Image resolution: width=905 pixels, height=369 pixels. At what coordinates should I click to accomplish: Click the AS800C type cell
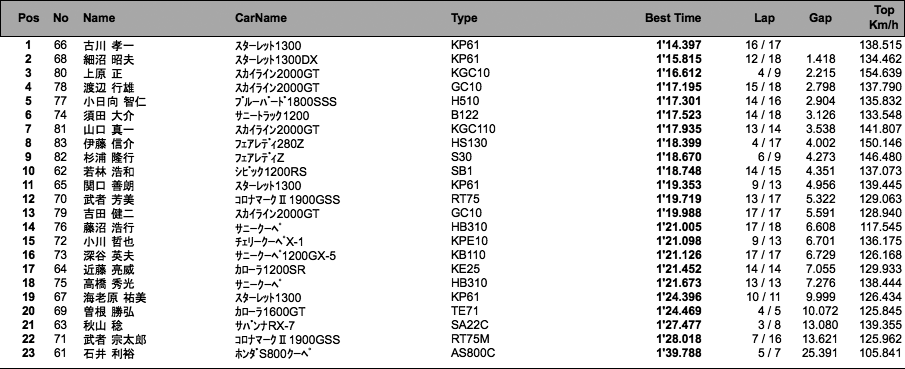pyautogui.click(x=473, y=353)
